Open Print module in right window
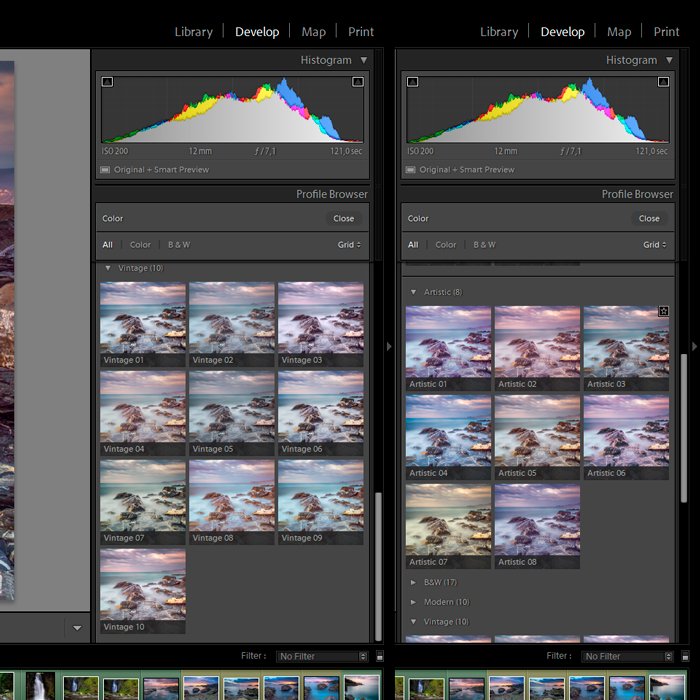This screenshot has width=700, height=700. point(666,32)
